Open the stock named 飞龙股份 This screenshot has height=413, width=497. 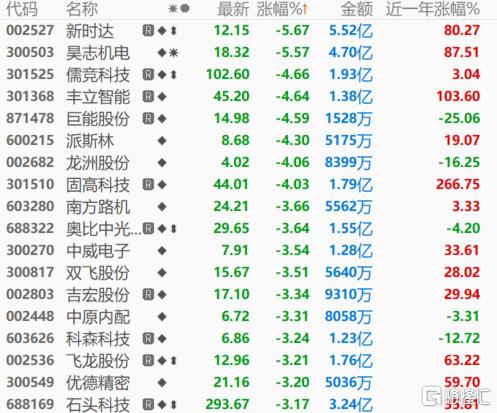click(x=98, y=361)
